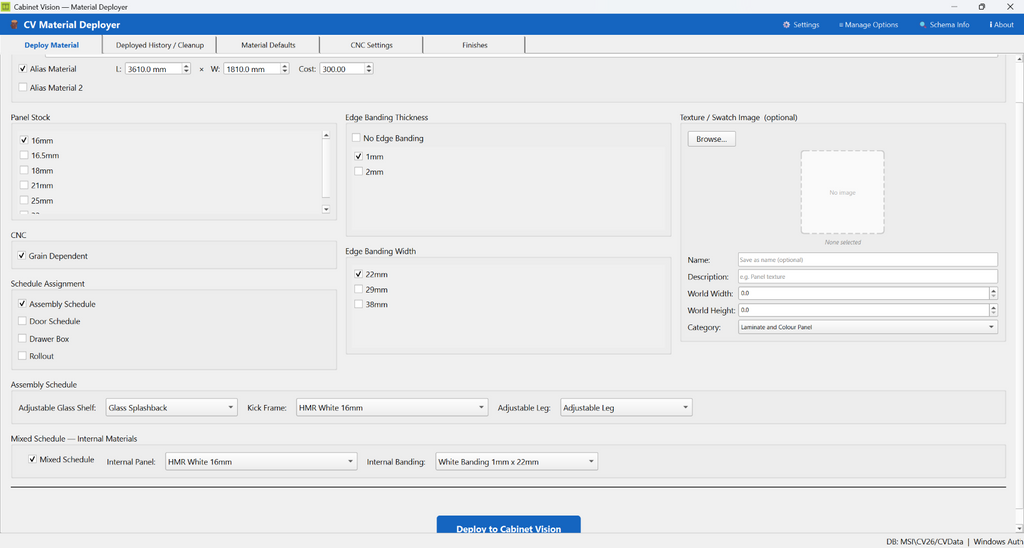Viewport: 1024px width, 548px height.
Task: Click the Manage Options menu icon
Action: 841,25
